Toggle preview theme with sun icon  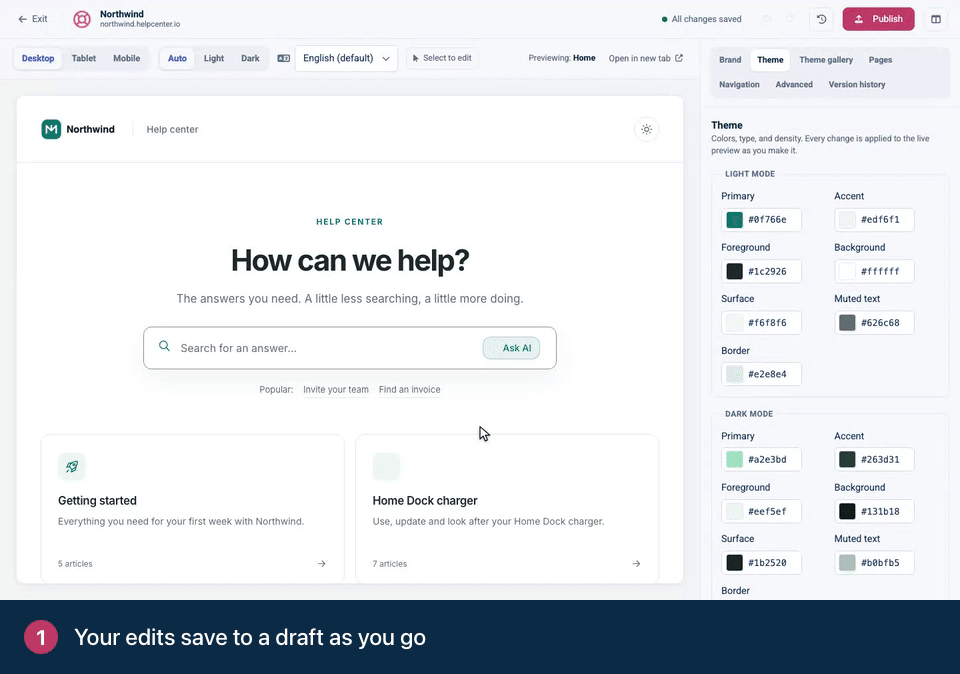click(x=647, y=129)
